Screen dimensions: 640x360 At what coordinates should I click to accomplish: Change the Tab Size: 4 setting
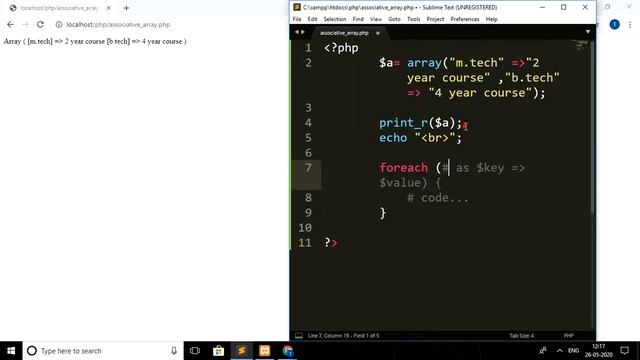(x=521, y=336)
